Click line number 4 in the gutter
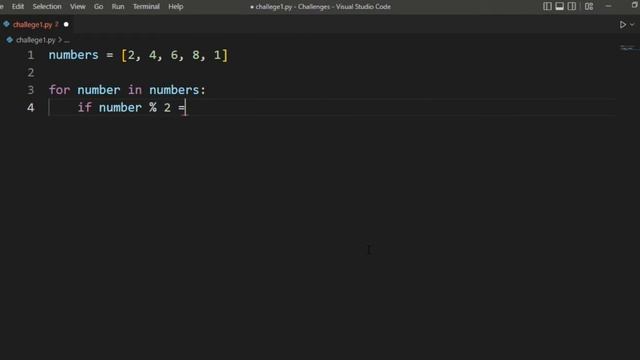This screenshot has width=640, height=360. pos(31,107)
